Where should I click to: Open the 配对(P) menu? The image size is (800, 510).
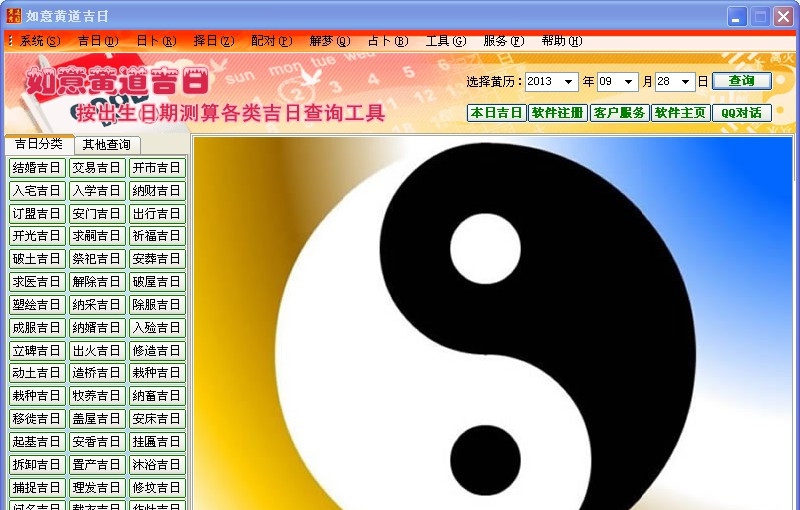[x=271, y=41]
